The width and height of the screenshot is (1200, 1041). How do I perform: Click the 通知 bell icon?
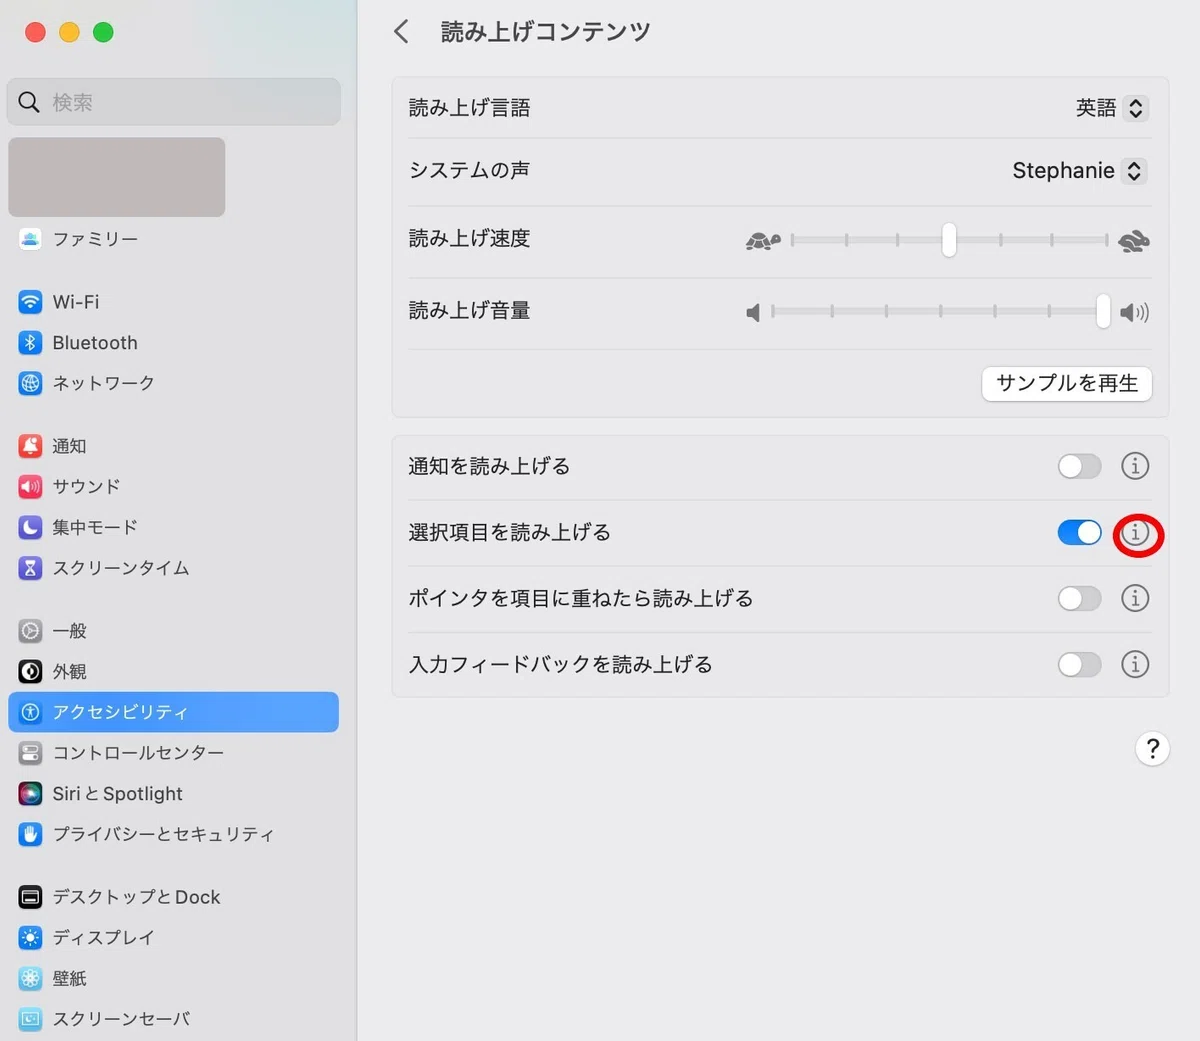click(31, 446)
